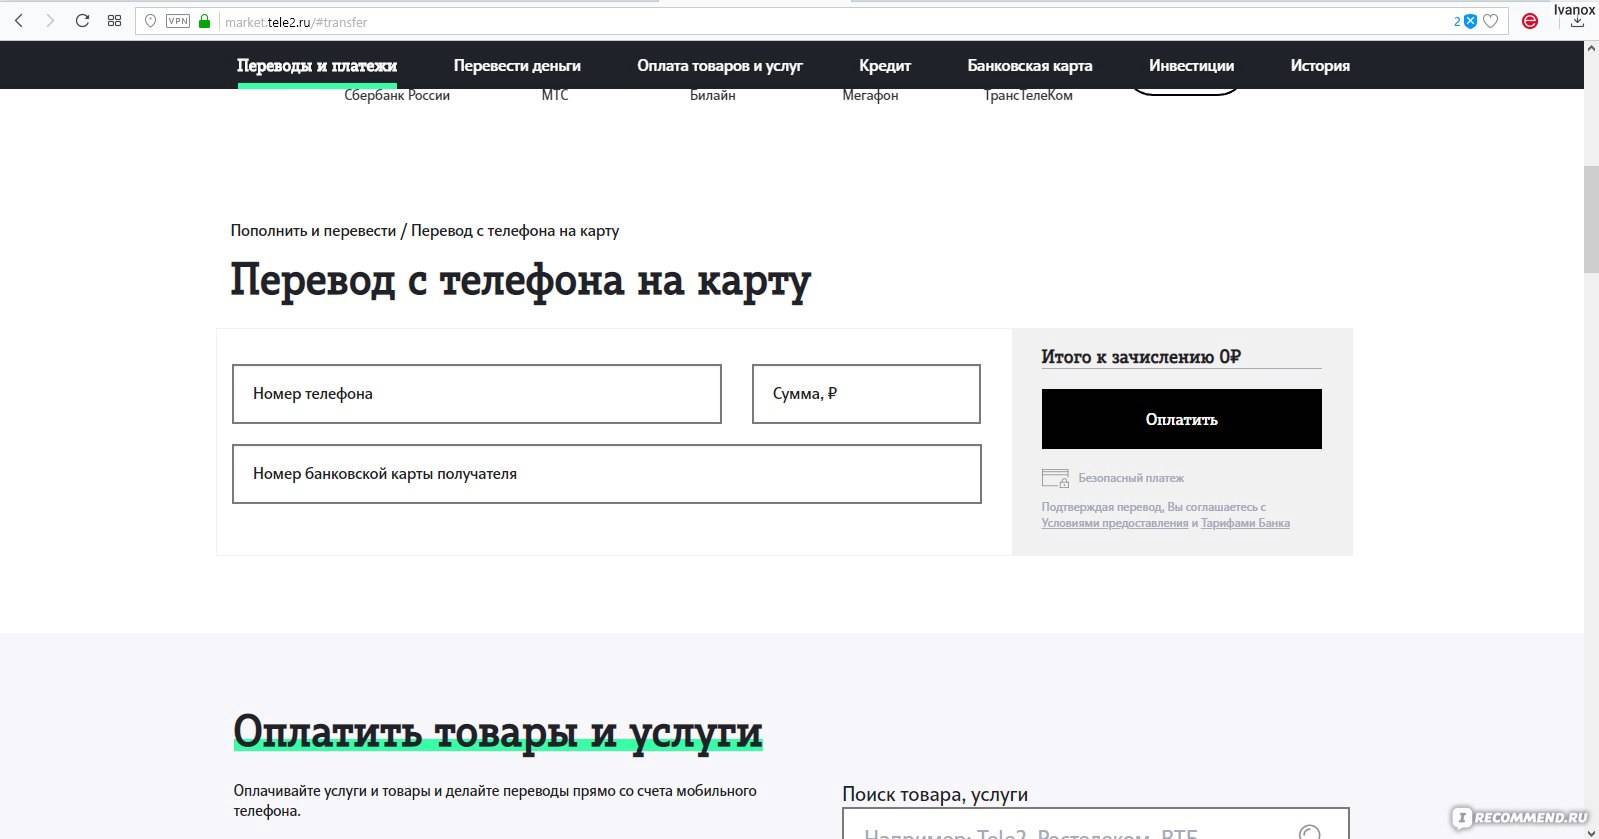Click the green padlock security icon
This screenshot has width=1599, height=839.
pyautogui.click(x=205, y=21)
